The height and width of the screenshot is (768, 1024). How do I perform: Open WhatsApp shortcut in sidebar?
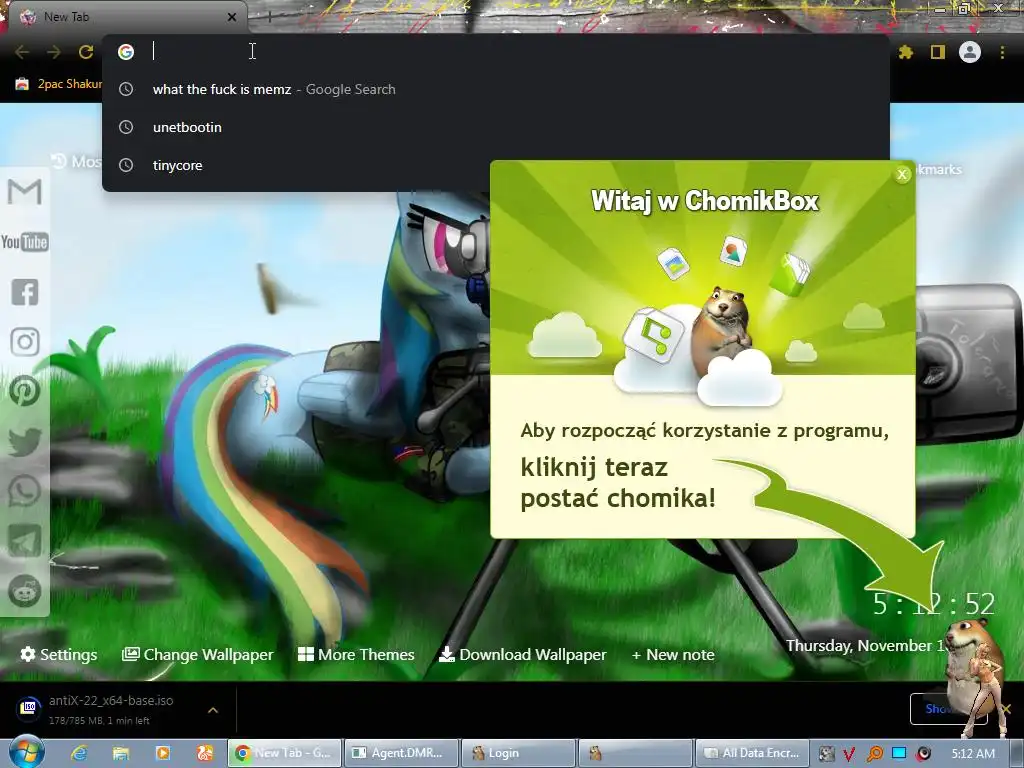pyautogui.click(x=25, y=491)
